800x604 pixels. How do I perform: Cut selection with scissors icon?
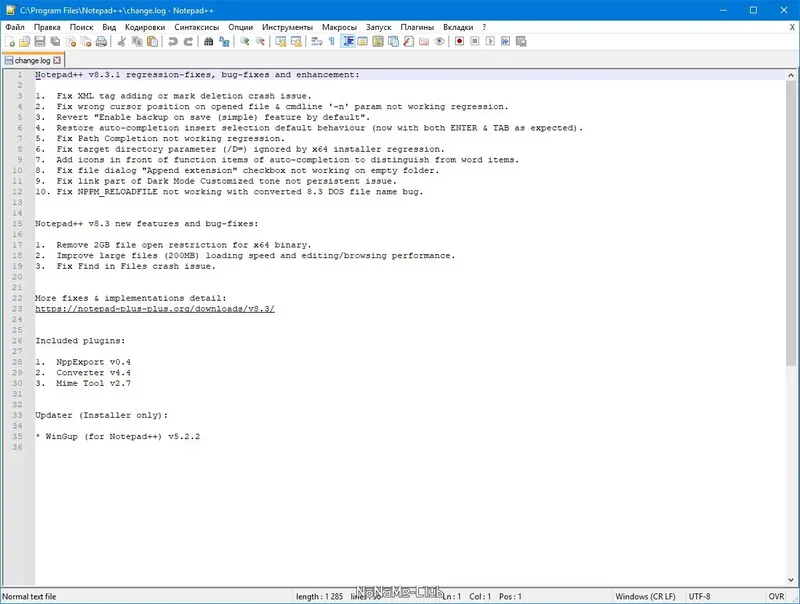point(121,42)
